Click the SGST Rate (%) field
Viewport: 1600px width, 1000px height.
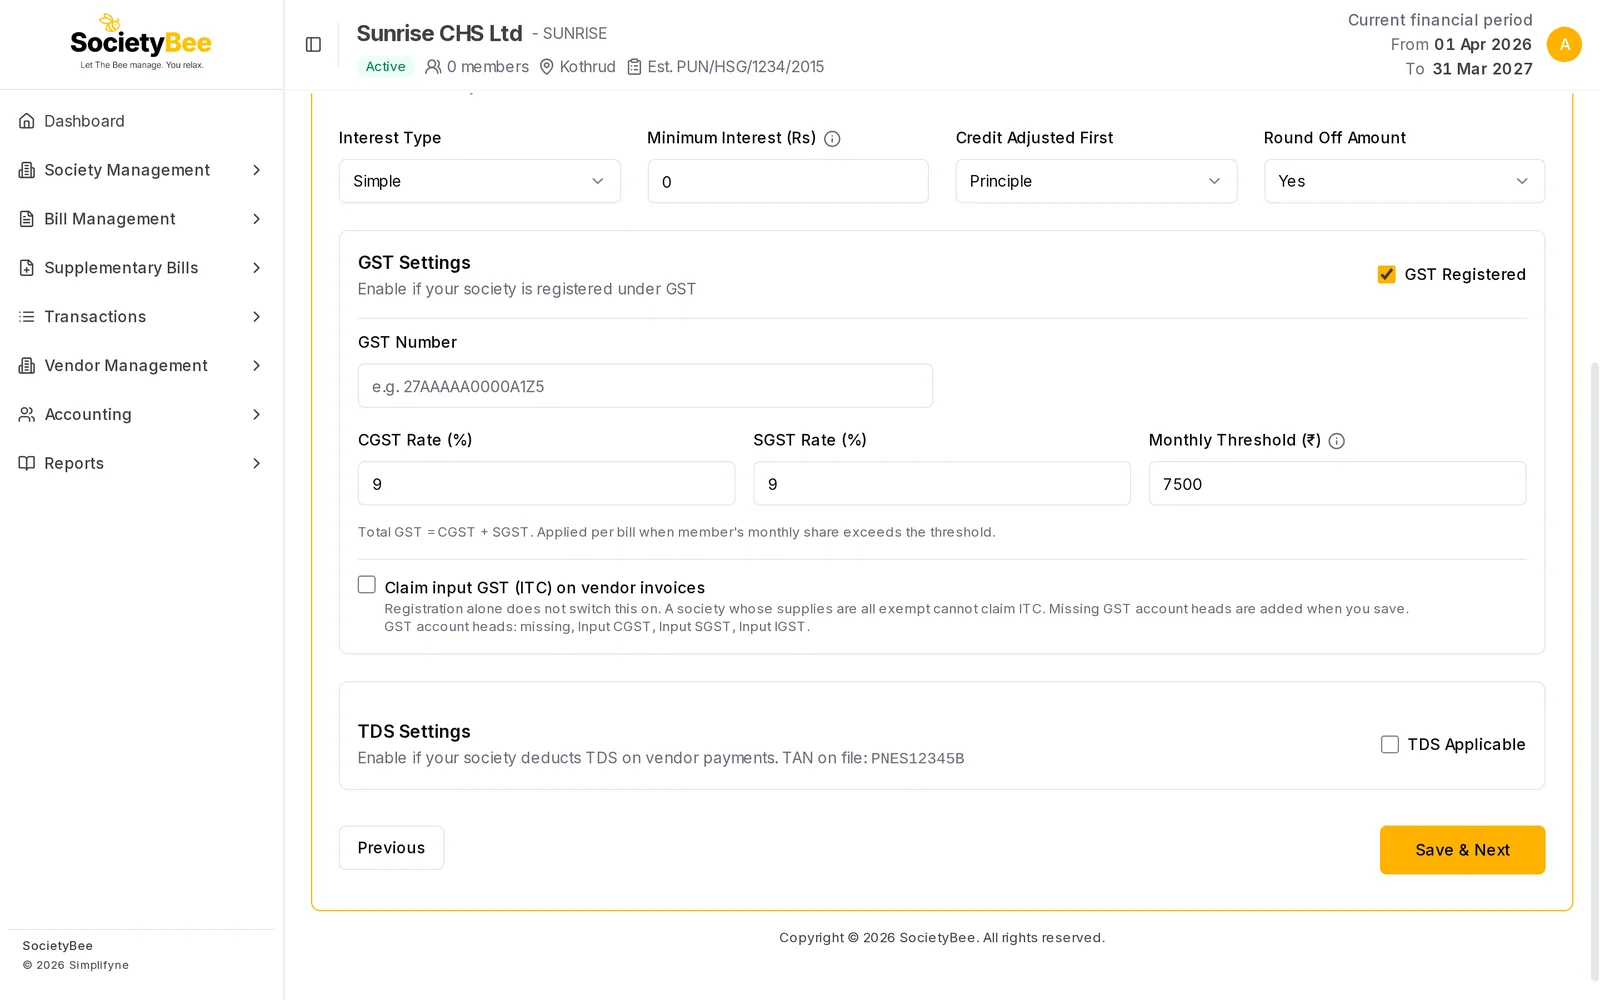(942, 484)
